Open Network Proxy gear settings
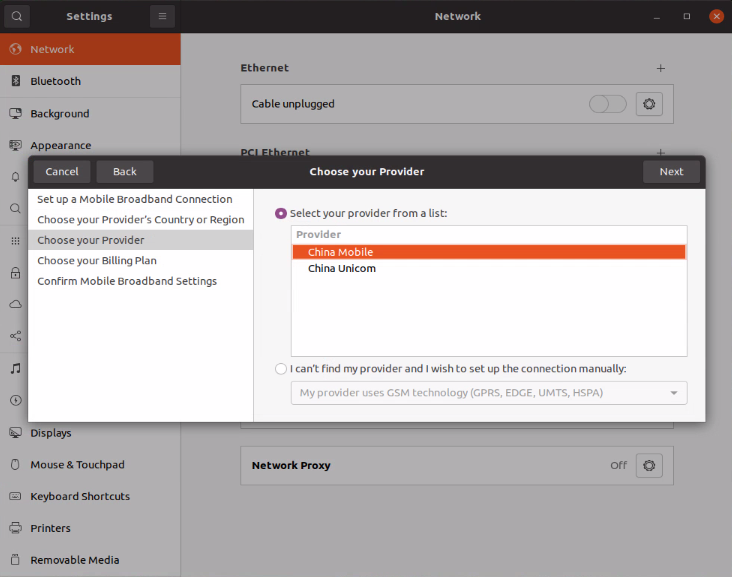732x577 pixels. pyautogui.click(x=649, y=465)
